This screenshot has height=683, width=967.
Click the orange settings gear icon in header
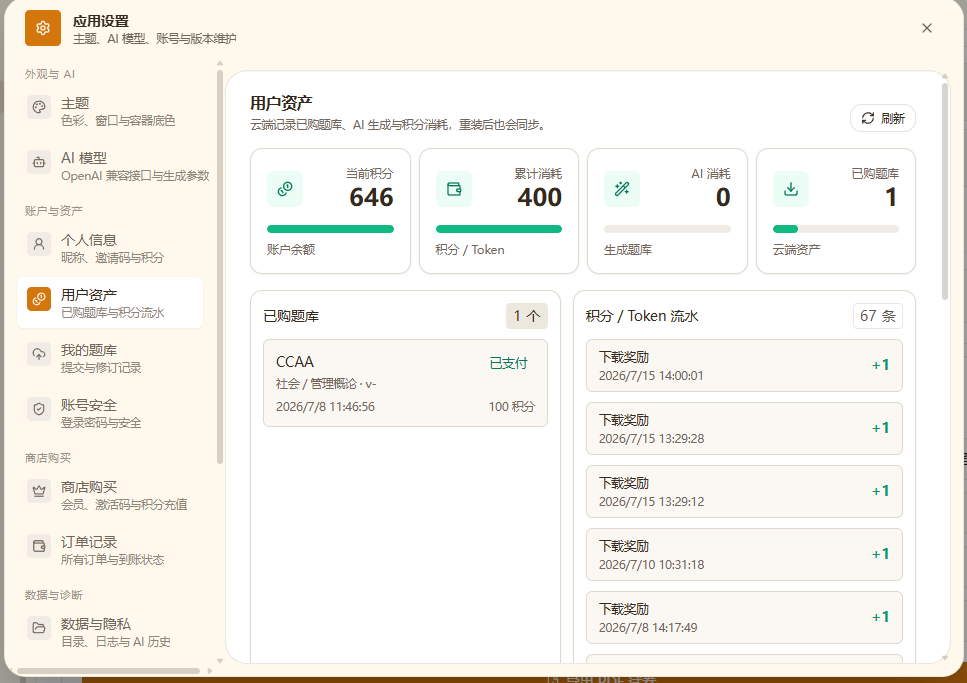pyautogui.click(x=43, y=28)
